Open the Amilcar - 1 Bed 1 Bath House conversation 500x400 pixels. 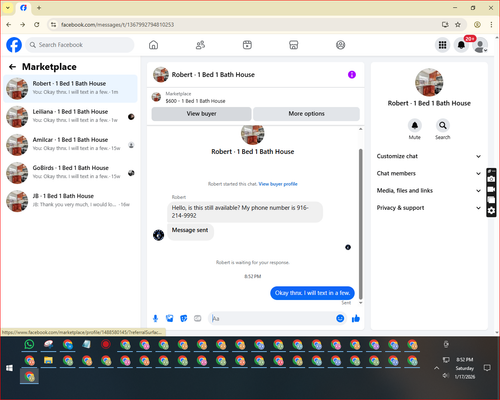(x=70, y=145)
